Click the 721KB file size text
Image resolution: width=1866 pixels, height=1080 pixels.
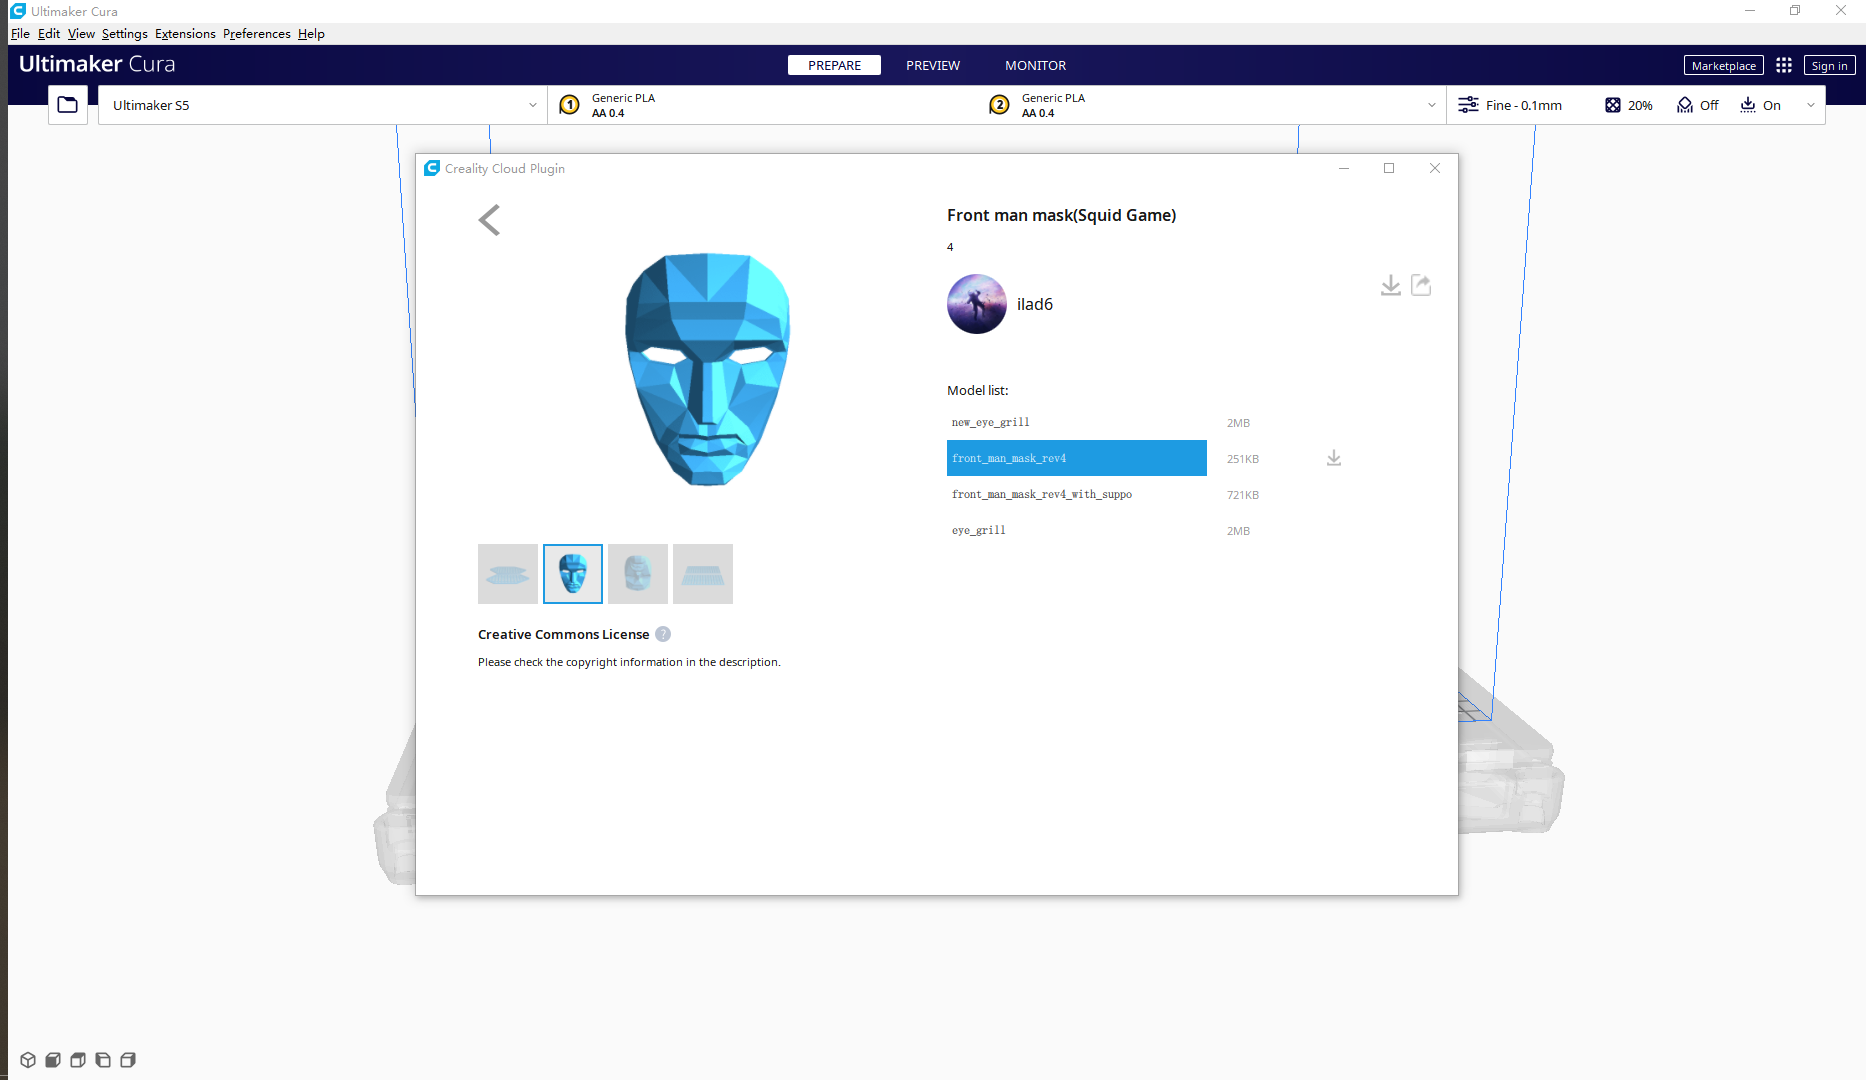[x=1243, y=495]
